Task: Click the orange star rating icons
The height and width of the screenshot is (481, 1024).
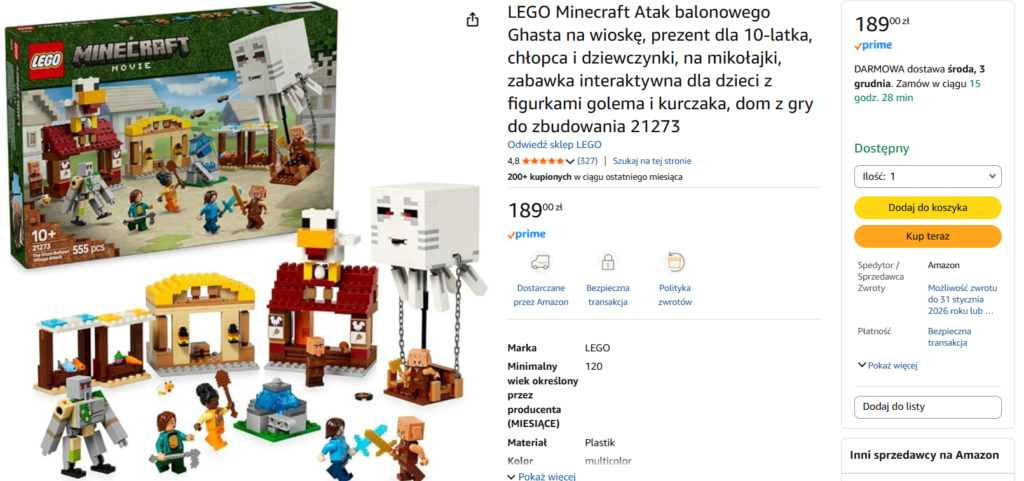Action: tap(543, 161)
